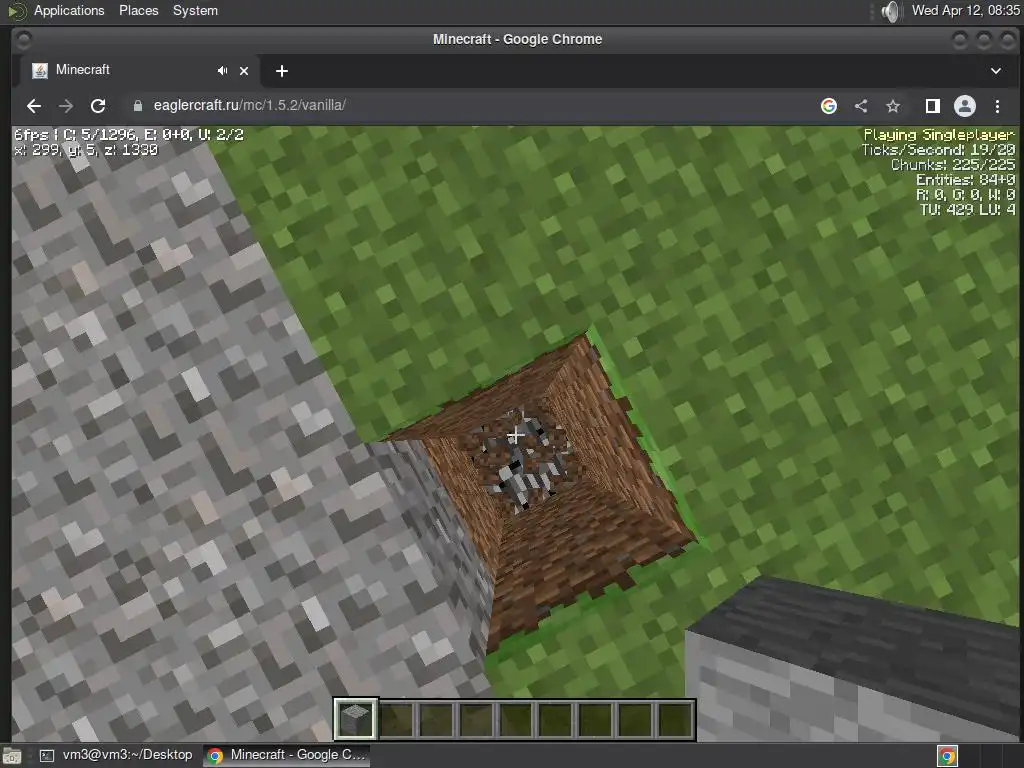Image resolution: width=1024 pixels, height=768 pixels.
Task: Open the clock showing Wed Apr 12
Action: coord(966,10)
